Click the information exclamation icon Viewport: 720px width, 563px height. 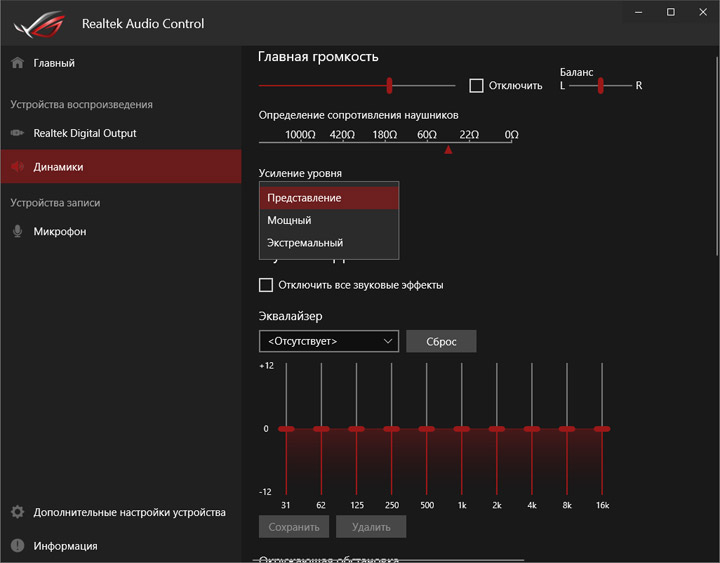(17, 545)
